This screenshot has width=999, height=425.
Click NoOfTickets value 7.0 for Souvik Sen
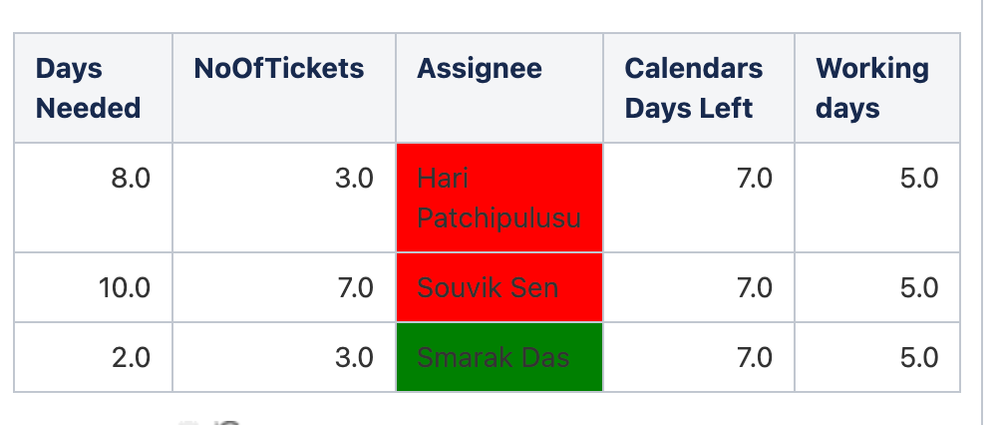(x=356, y=288)
